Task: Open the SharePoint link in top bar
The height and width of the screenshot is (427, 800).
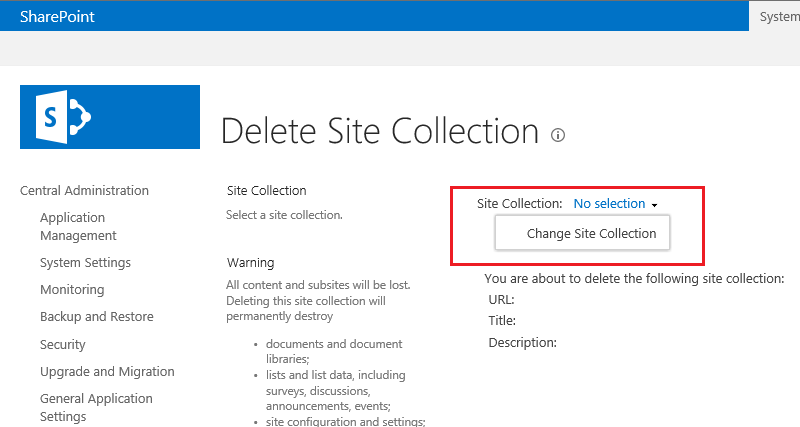Action: 57,16
